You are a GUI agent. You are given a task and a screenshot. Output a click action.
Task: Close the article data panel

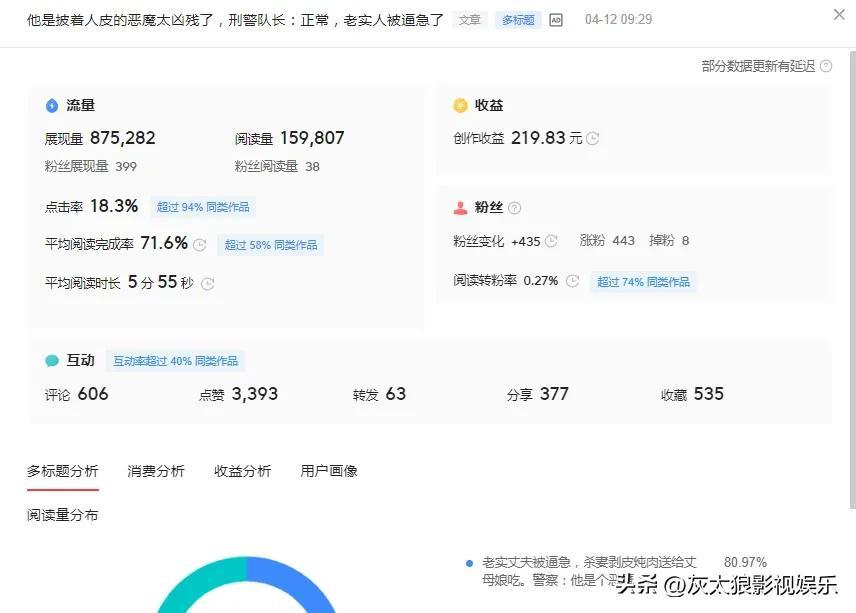[x=838, y=15]
